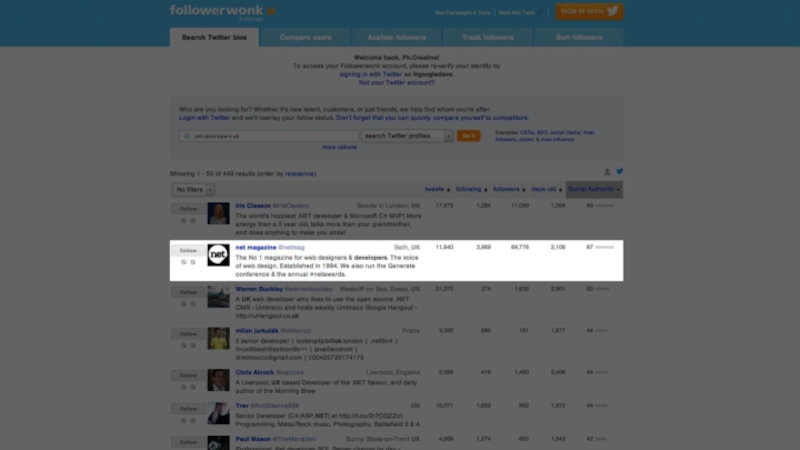Click the search magnifier icon
This screenshot has width=800, height=450.
pos(187,136)
